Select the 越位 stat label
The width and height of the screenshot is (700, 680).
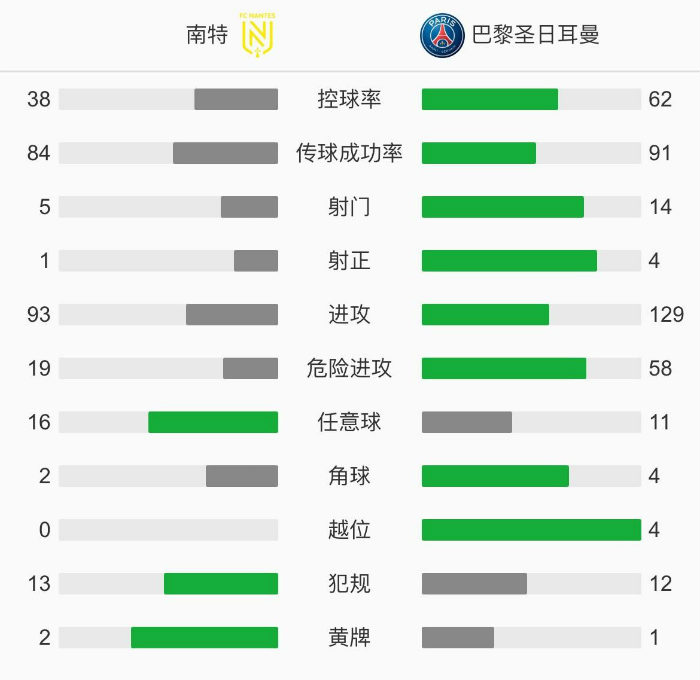click(x=349, y=529)
